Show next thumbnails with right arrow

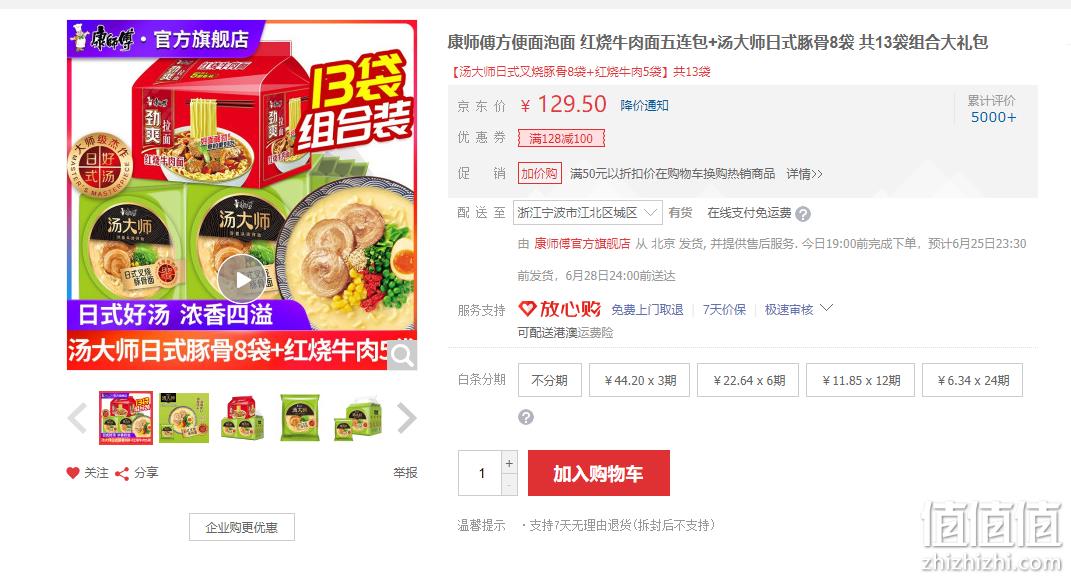click(x=406, y=418)
